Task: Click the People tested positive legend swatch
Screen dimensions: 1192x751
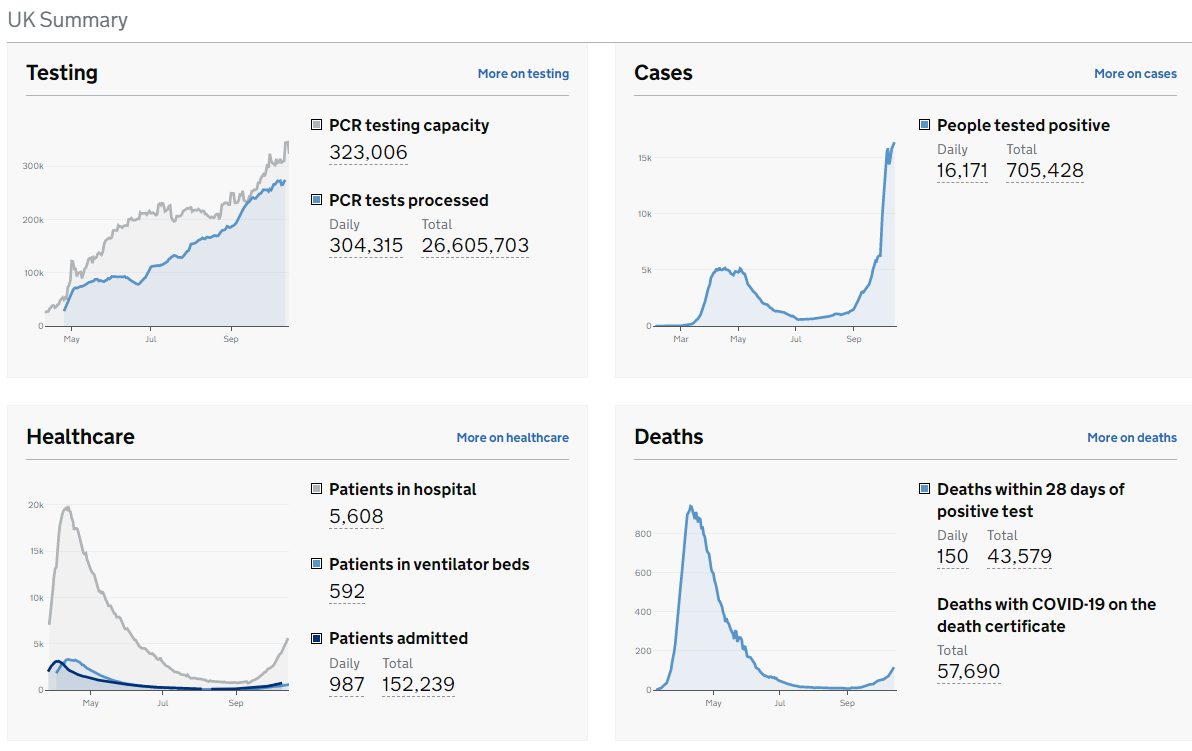Action: click(925, 125)
